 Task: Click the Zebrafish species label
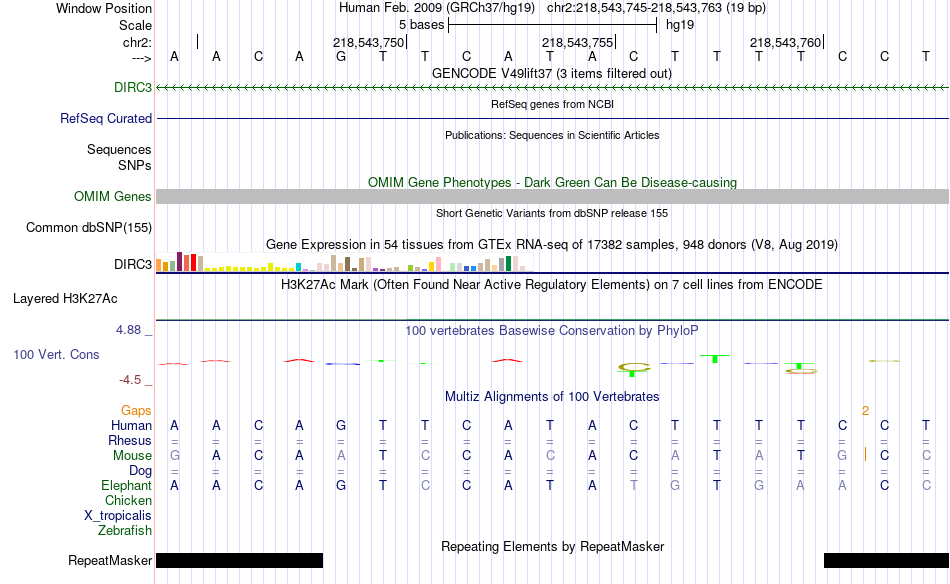pyautogui.click(x=125, y=530)
